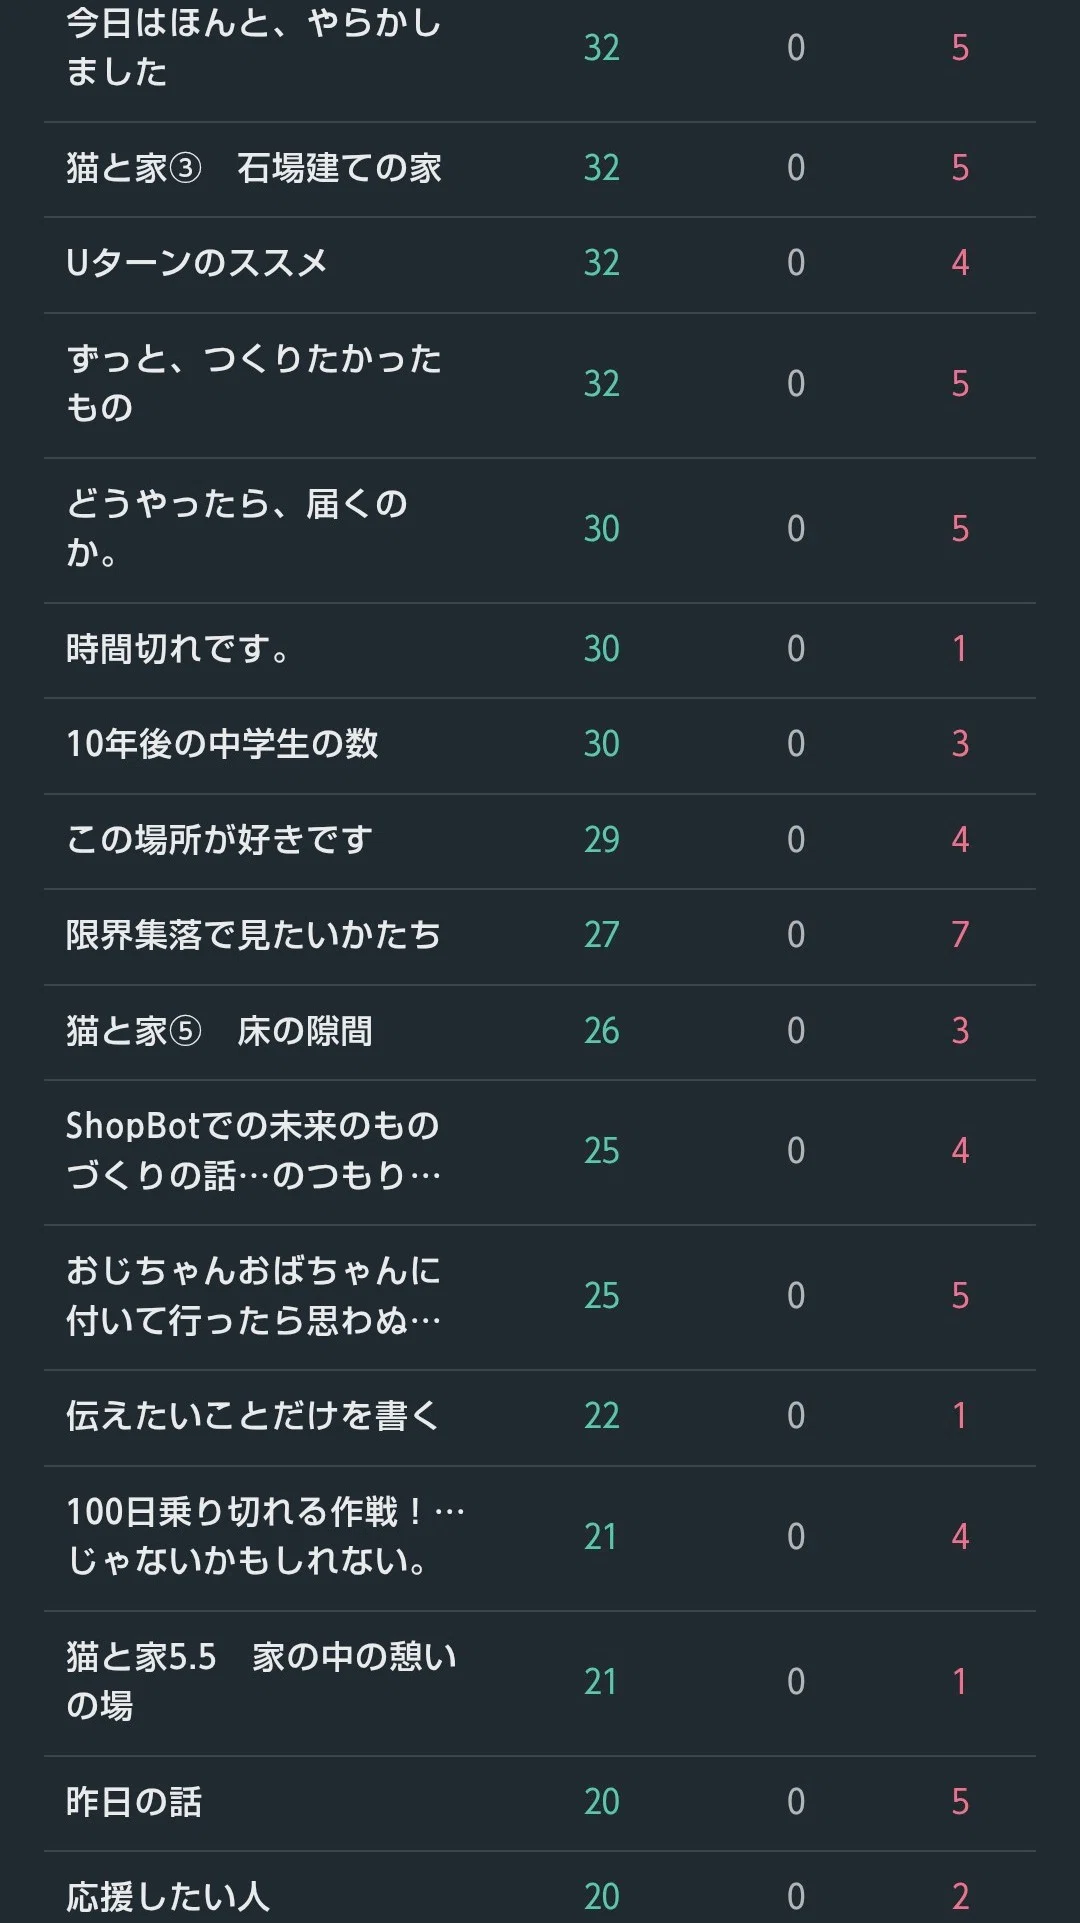Click view count 29 for この場所が好きです
The width and height of the screenshot is (1080, 1923).
[x=602, y=840]
